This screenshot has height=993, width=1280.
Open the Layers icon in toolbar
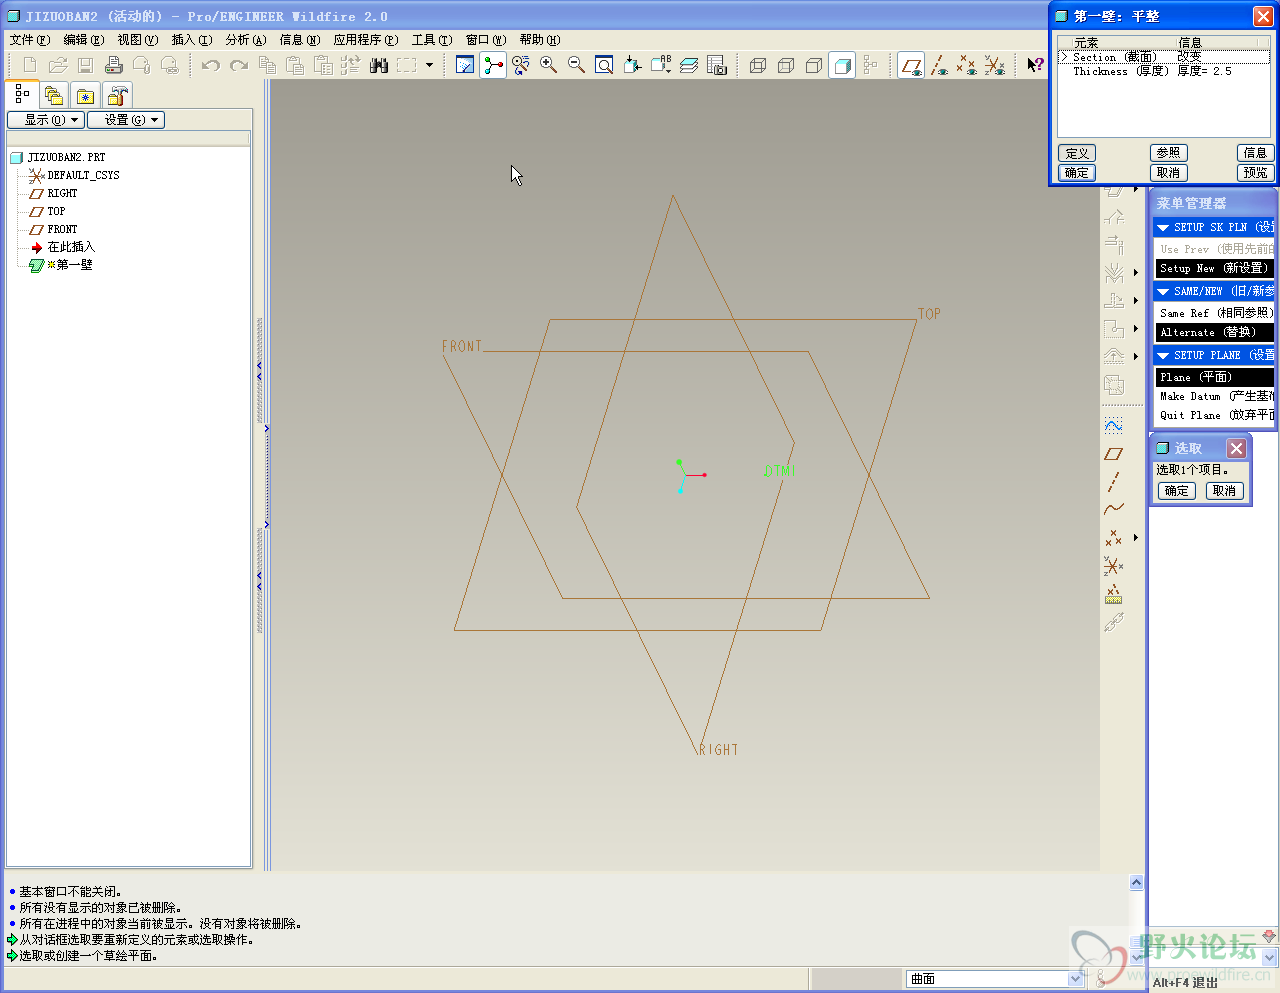click(x=689, y=65)
